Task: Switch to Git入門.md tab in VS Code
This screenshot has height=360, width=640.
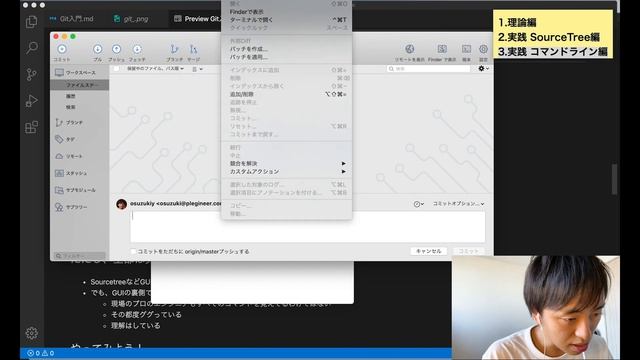Action: [x=72, y=19]
